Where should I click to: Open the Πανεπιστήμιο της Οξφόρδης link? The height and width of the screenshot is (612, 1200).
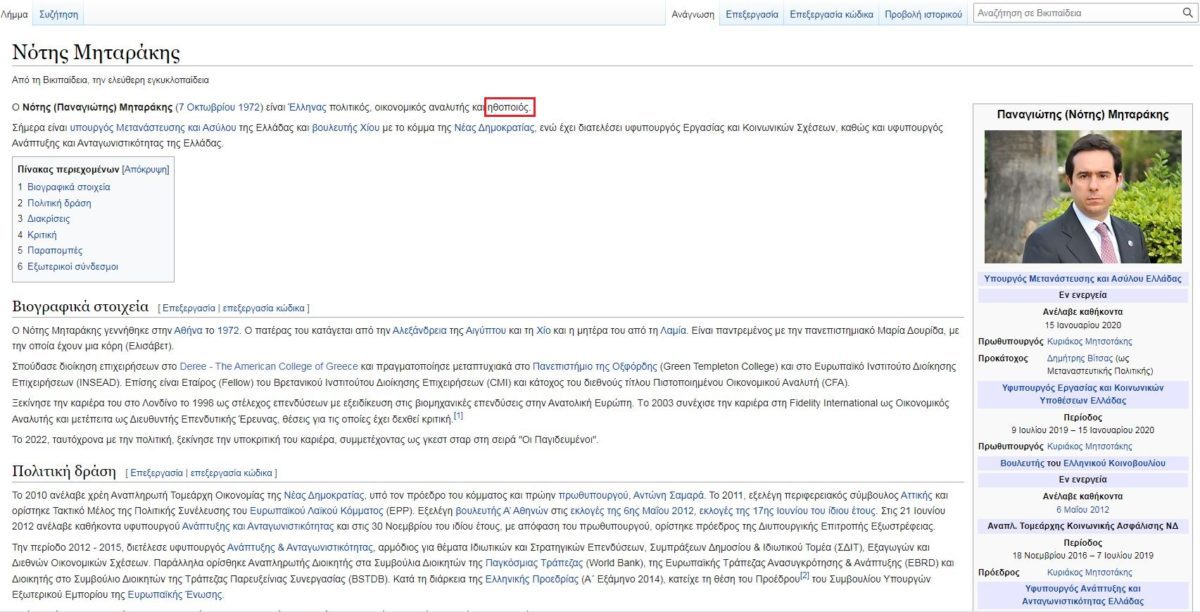click(x=594, y=367)
